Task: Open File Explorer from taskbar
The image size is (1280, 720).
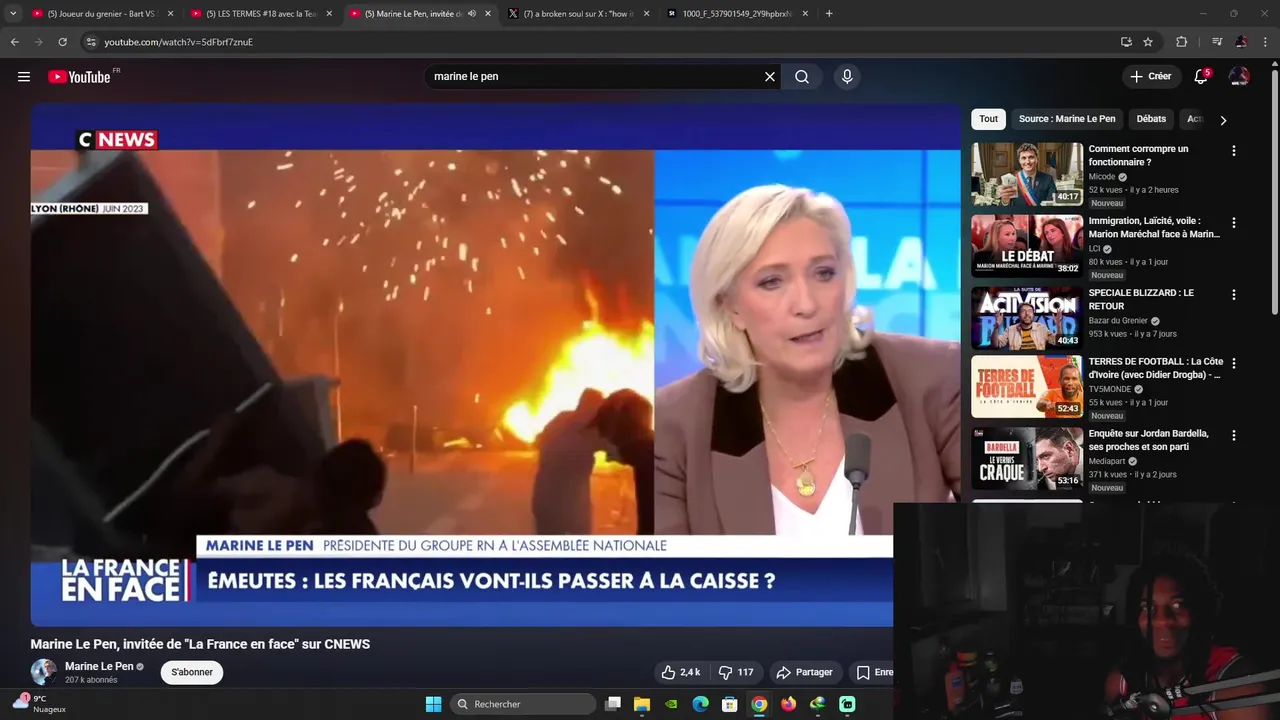Action: 642,704
